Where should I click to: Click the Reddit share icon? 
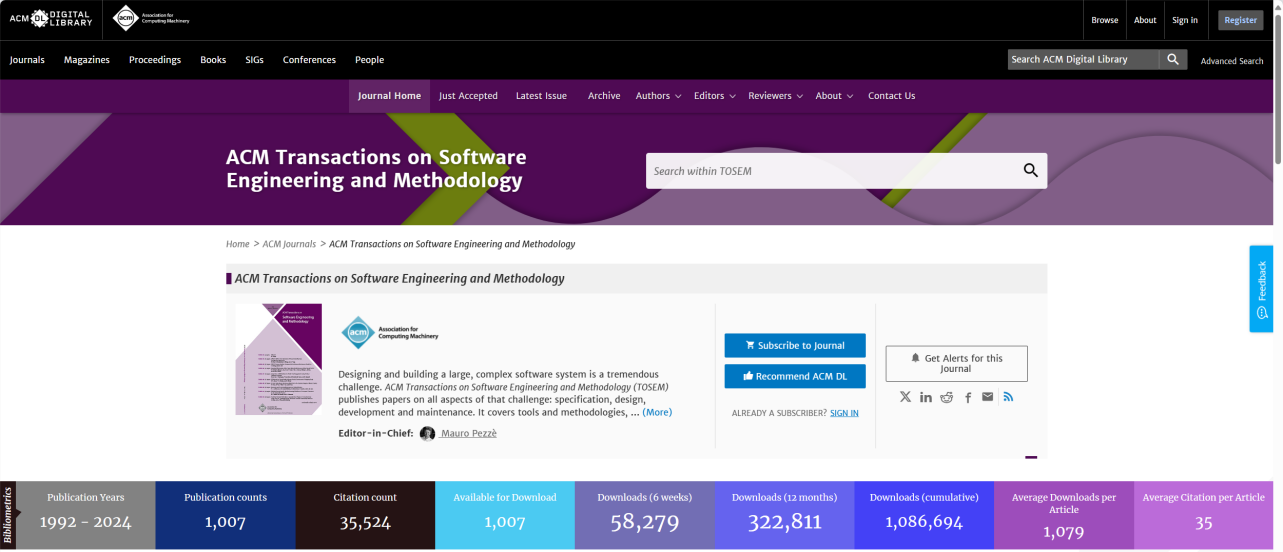(947, 397)
